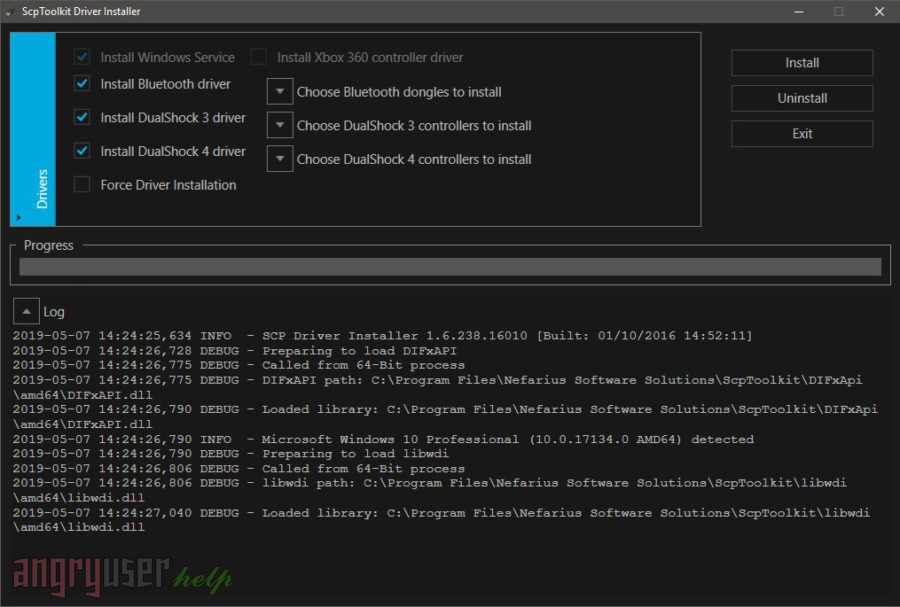Viewport: 900px width, 607px height.
Task: Click the Windows 10 detected log line
Action: (x=383, y=439)
